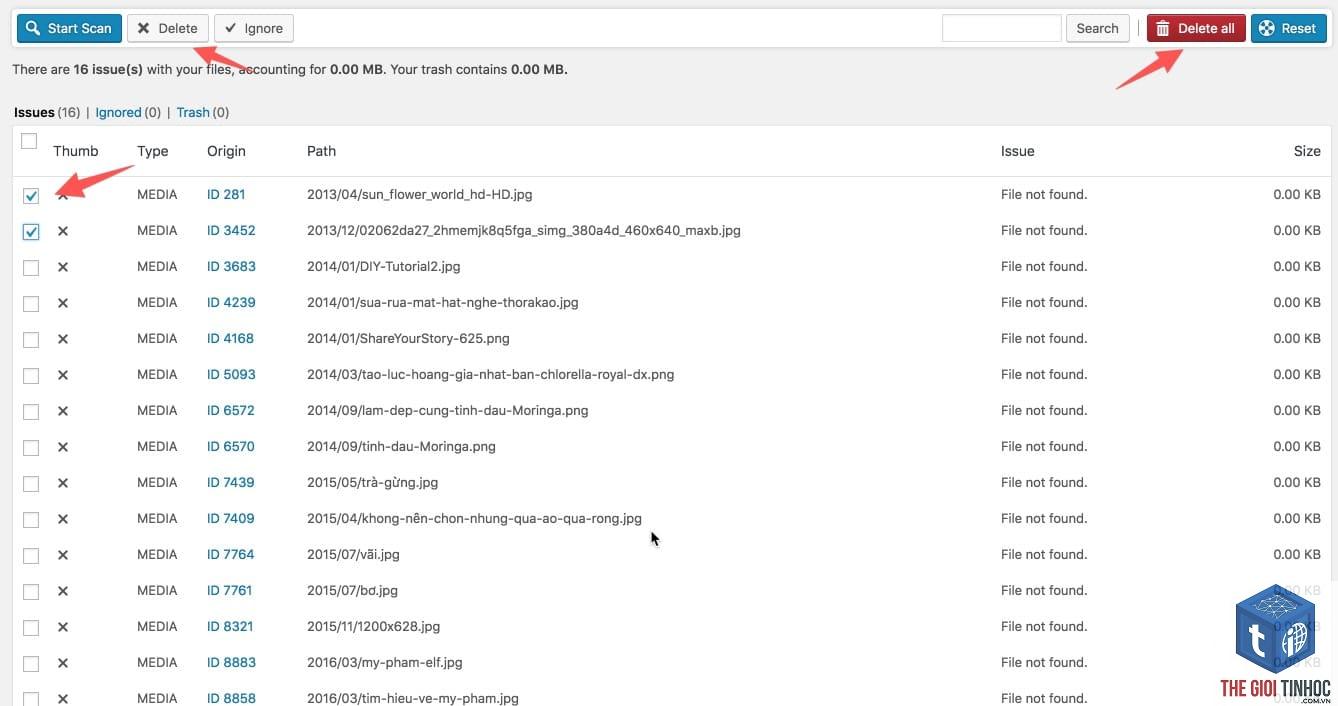The height and width of the screenshot is (706, 1338).
Task: Open the ID 8321 link
Action: [x=230, y=626]
